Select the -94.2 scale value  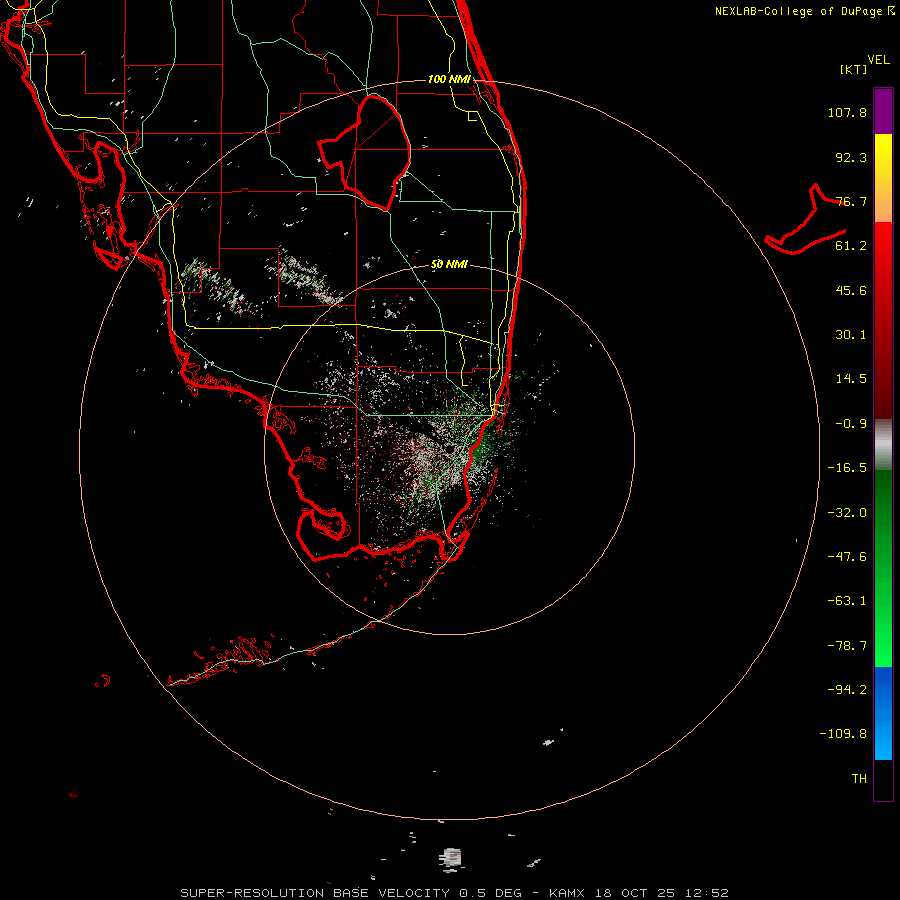tap(847, 689)
